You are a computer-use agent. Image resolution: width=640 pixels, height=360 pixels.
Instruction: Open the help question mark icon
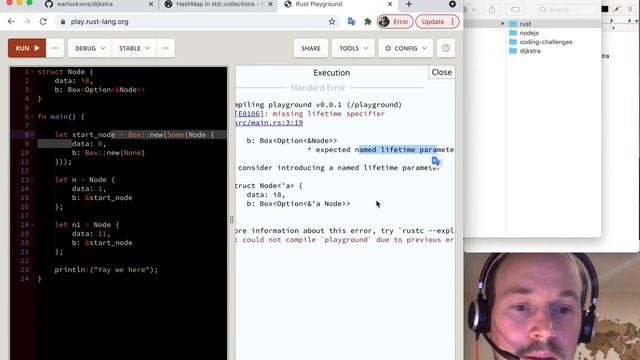click(x=446, y=48)
